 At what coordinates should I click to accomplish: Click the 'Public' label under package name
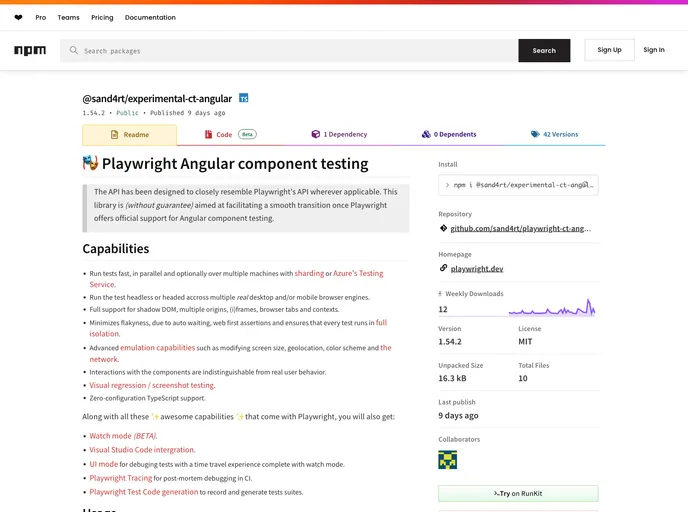[127, 113]
